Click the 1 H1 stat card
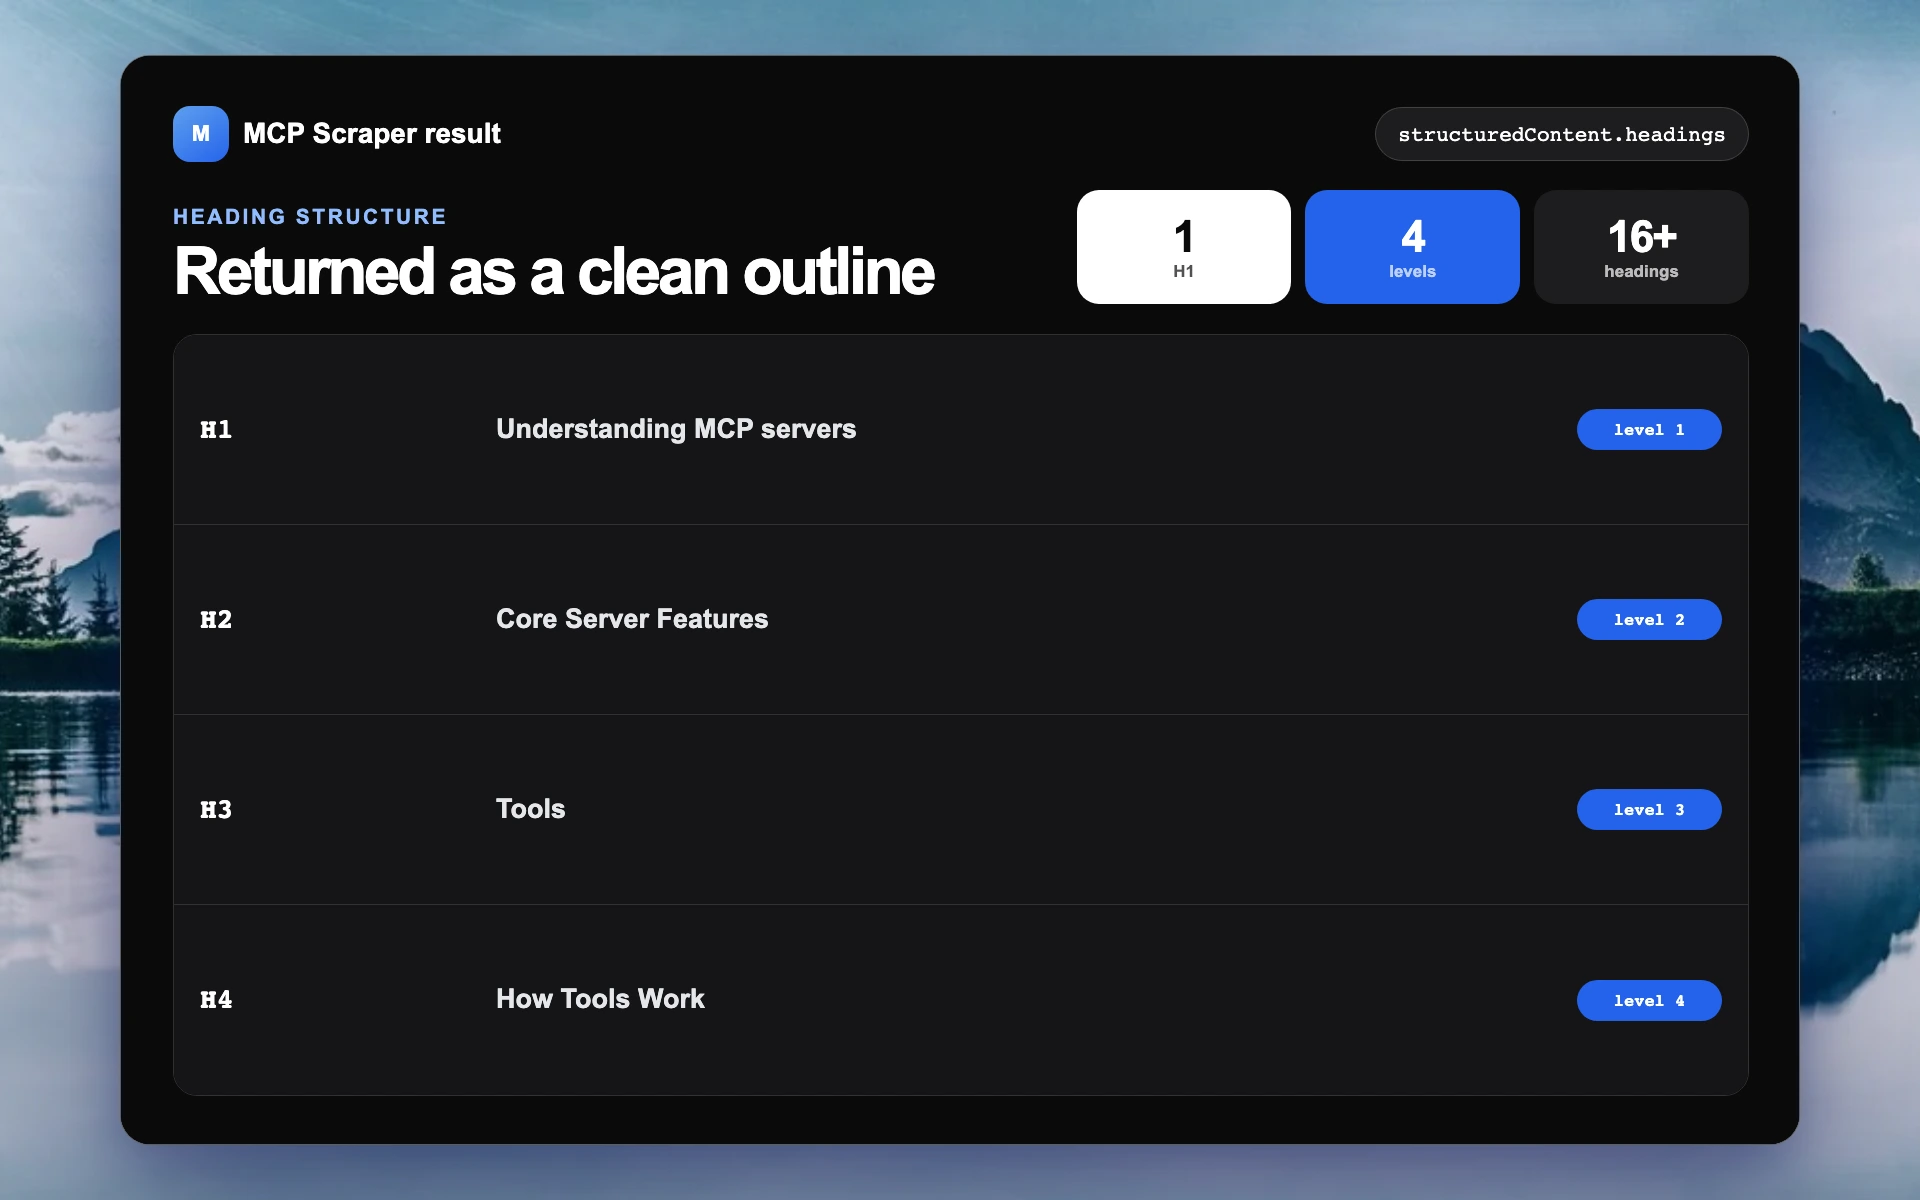This screenshot has height=1200, width=1920. click(1183, 247)
